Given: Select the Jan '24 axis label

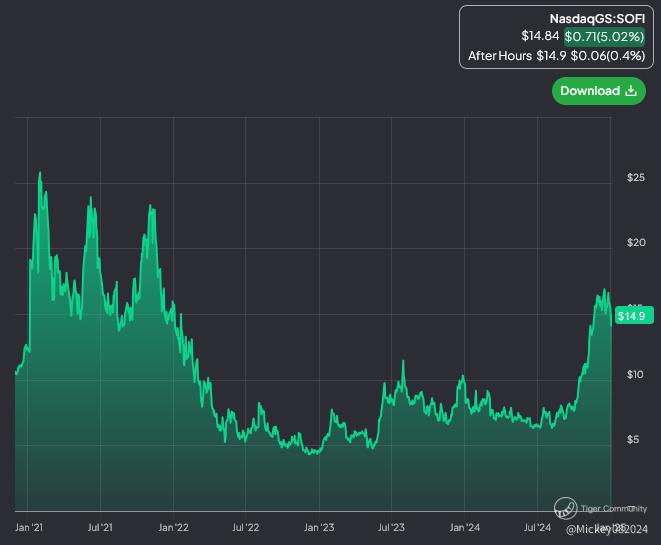Looking at the screenshot, I should (x=465, y=527).
